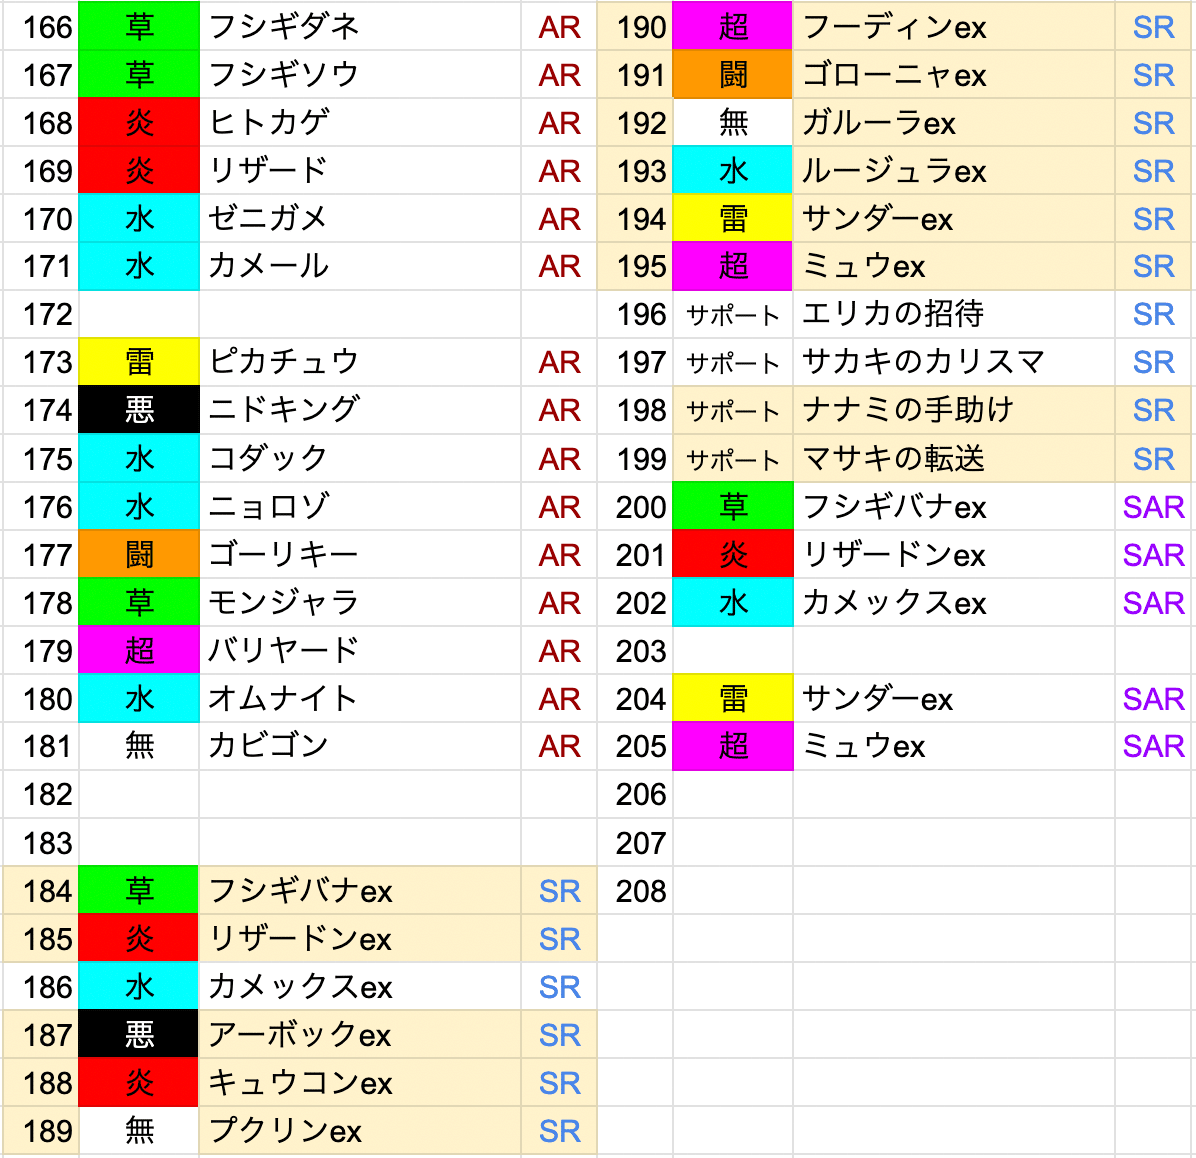
Task: Select the バリヤード cell
Action: pos(360,651)
